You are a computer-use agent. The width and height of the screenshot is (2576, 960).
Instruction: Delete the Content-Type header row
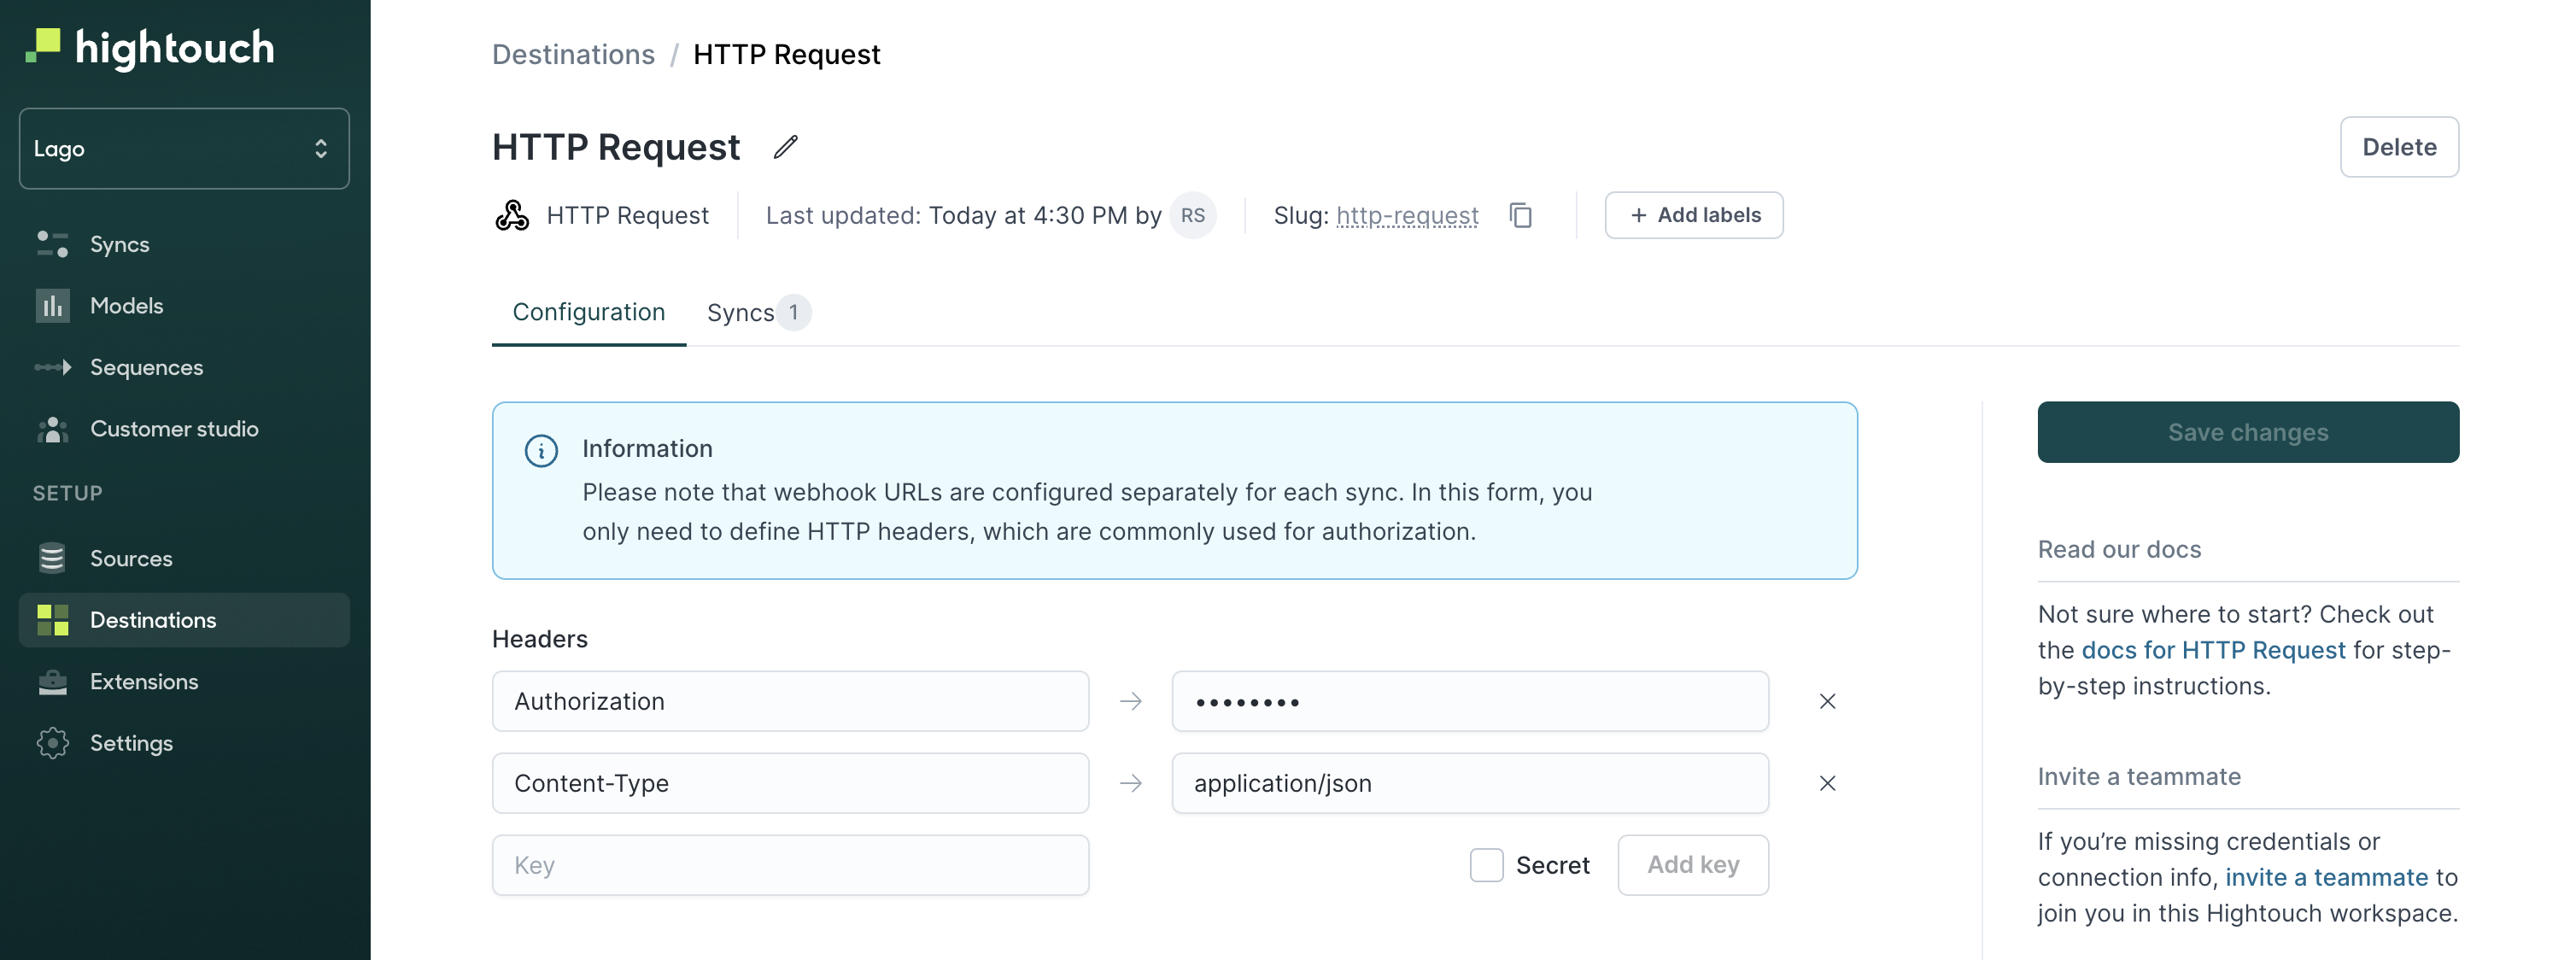click(x=1827, y=784)
